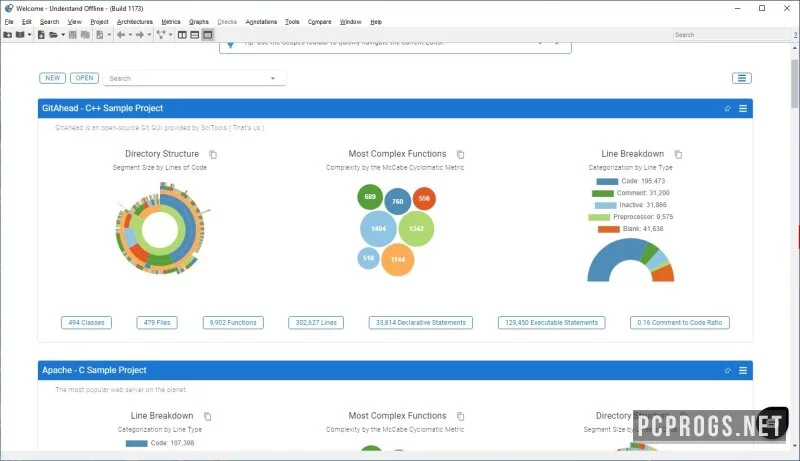The image size is (800, 461).
Task: Click the 9,902 Functions button
Action: click(233, 323)
